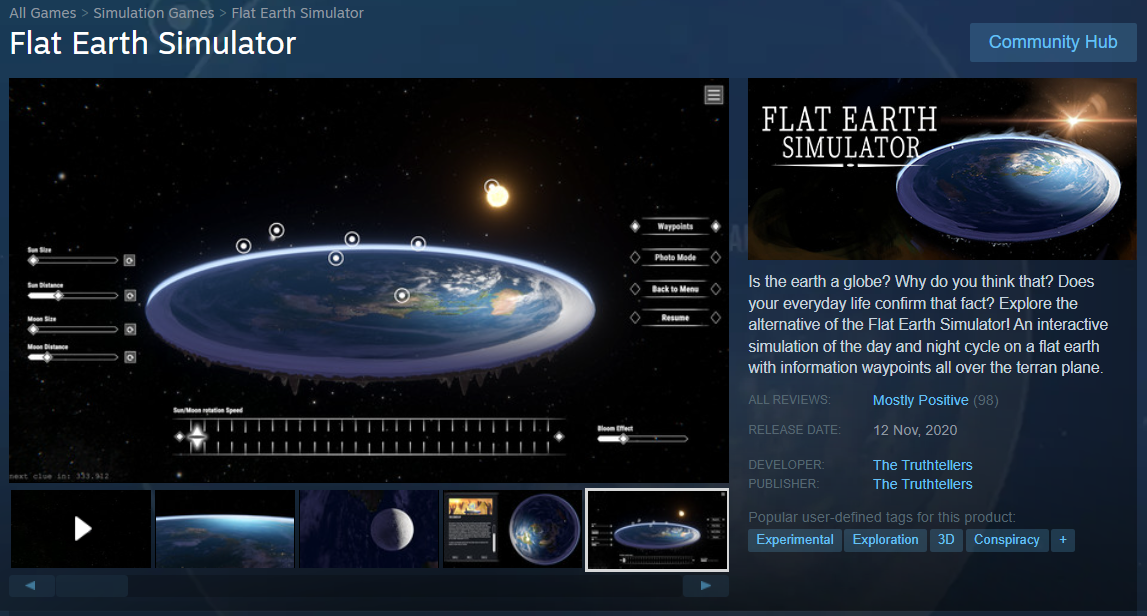The width and height of the screenshot is (1147, 616).
Task: Select the Exploration tag
Action: click(885, 540)
